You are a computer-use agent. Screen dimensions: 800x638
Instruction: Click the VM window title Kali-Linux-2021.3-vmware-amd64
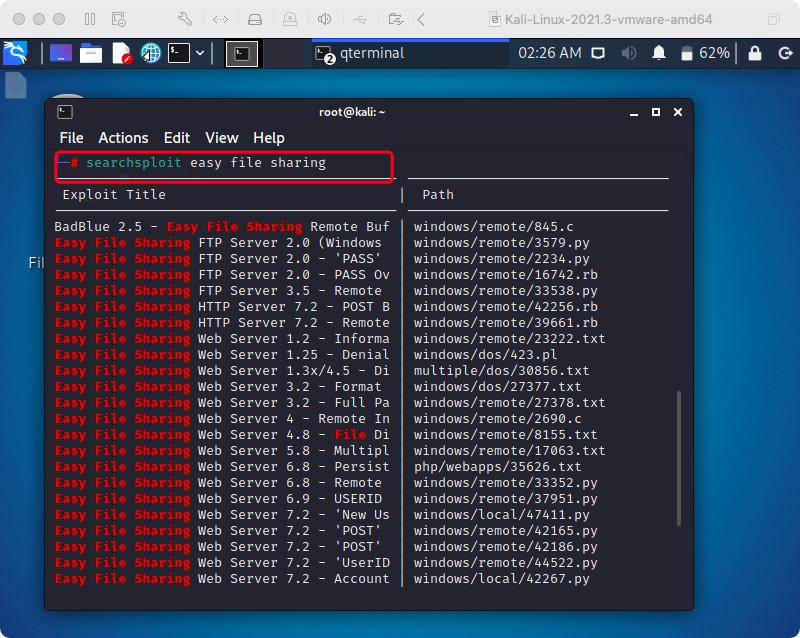tap(608, 19)
